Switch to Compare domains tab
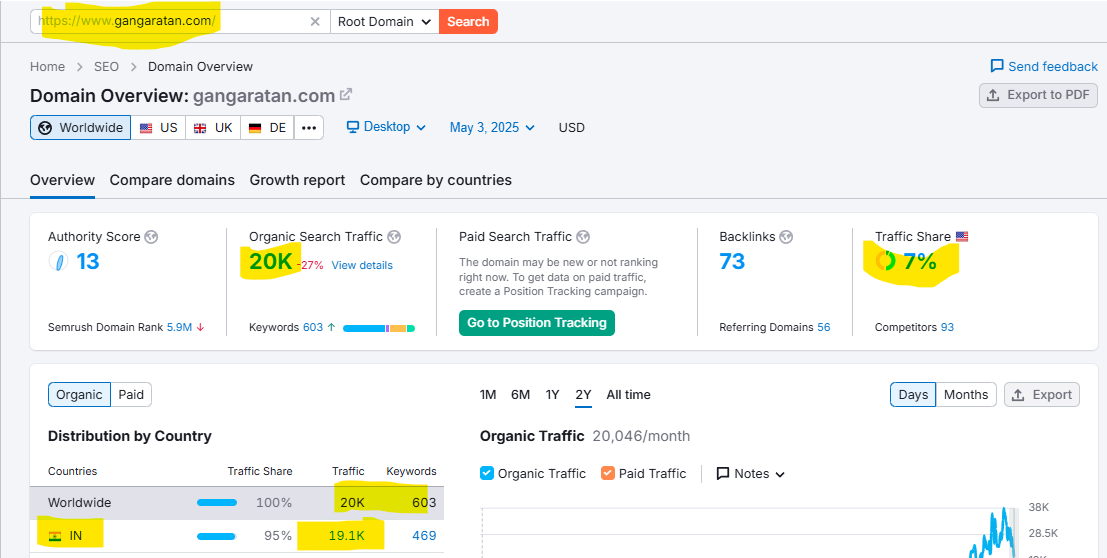Screen dimensions: 1107x558 [172, 180]
